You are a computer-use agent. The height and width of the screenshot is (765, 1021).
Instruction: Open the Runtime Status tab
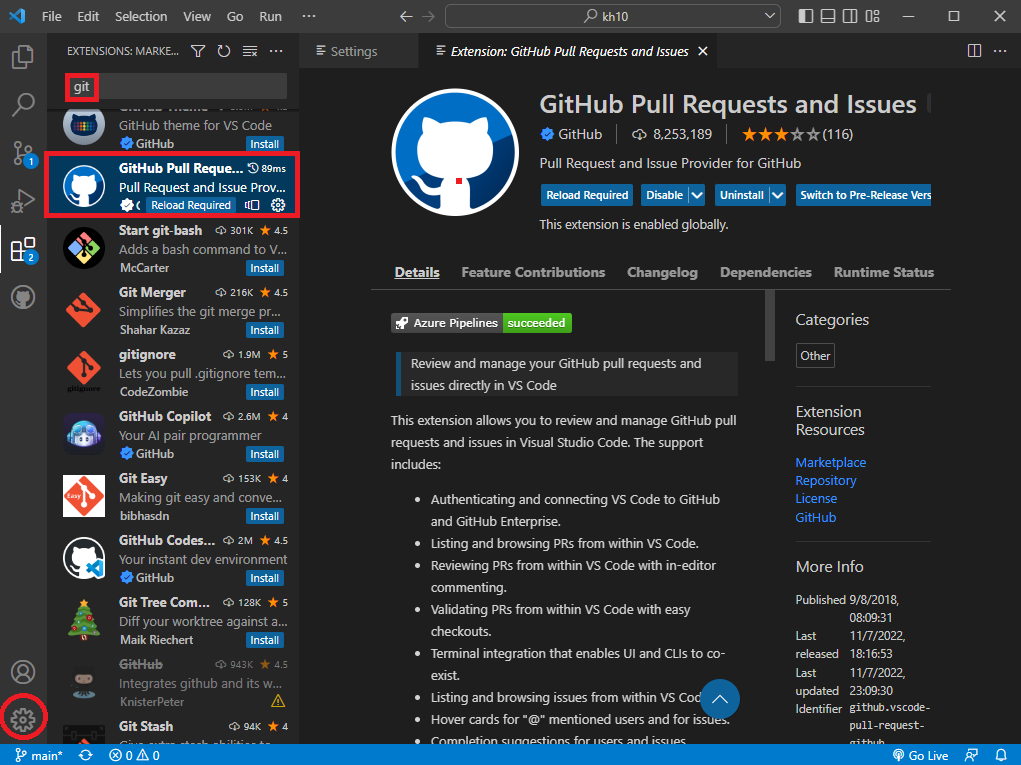click(x=884, y=272)
